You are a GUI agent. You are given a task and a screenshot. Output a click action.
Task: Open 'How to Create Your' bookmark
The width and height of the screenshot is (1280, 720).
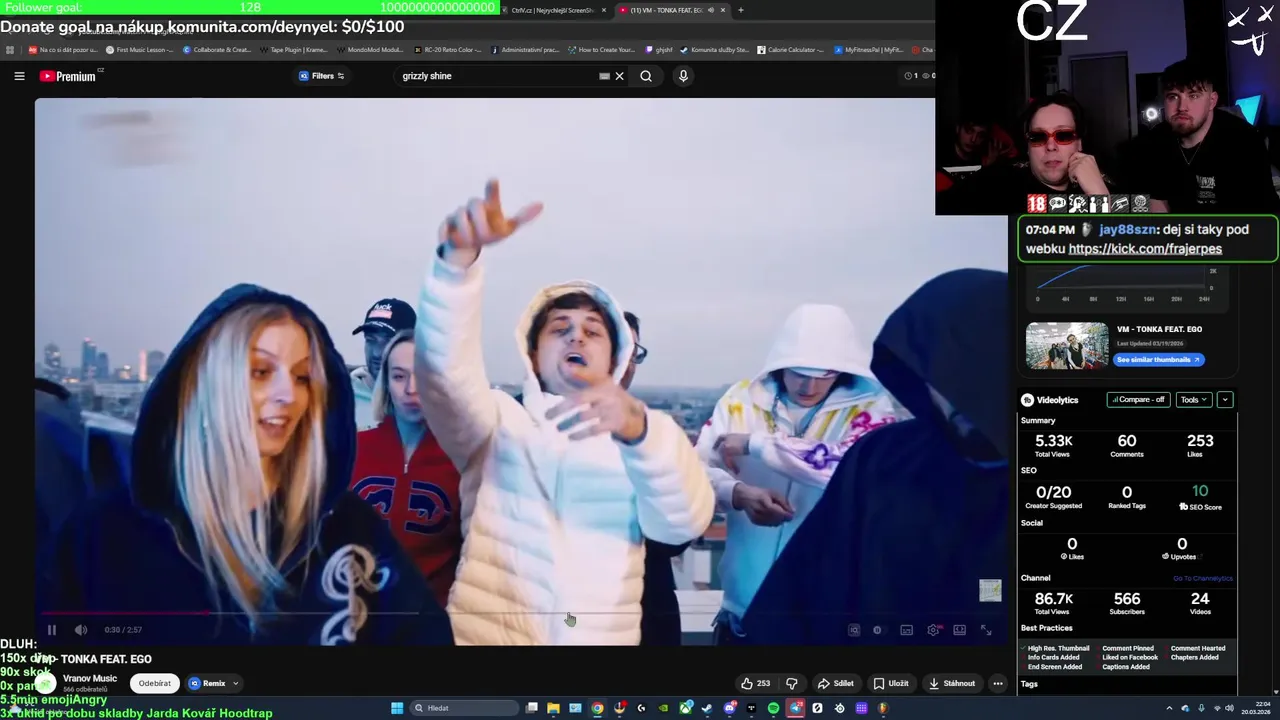coord(601,49)
